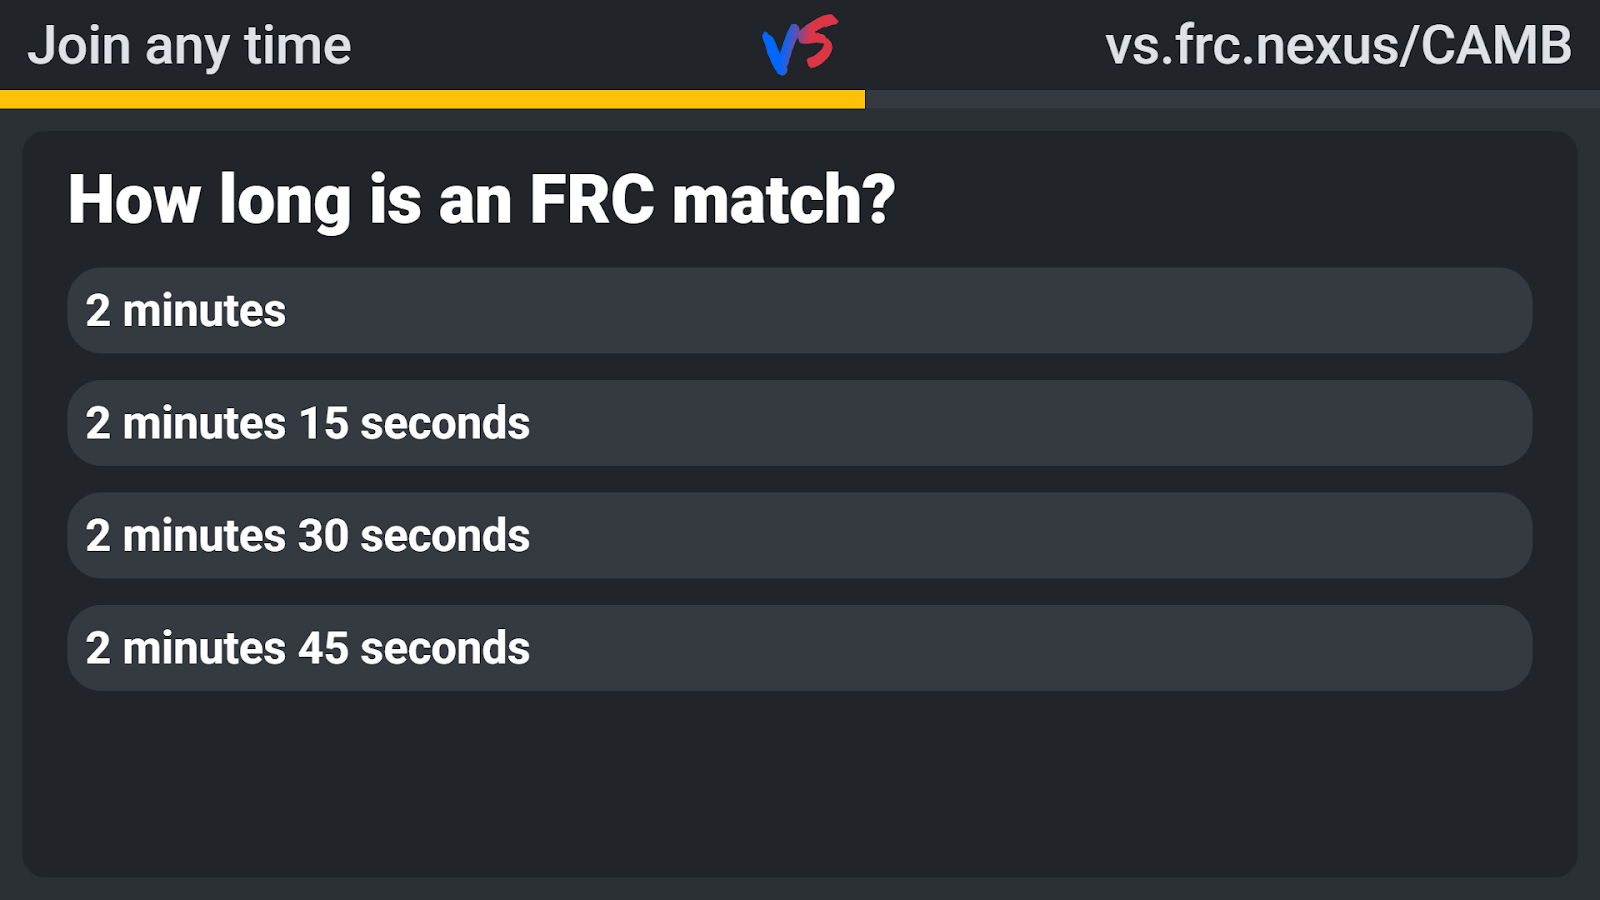Select "2 minutes 45 seconds" as the answer
The height and width of the screenshot is (900, 1600).
[x=799, y=648]
